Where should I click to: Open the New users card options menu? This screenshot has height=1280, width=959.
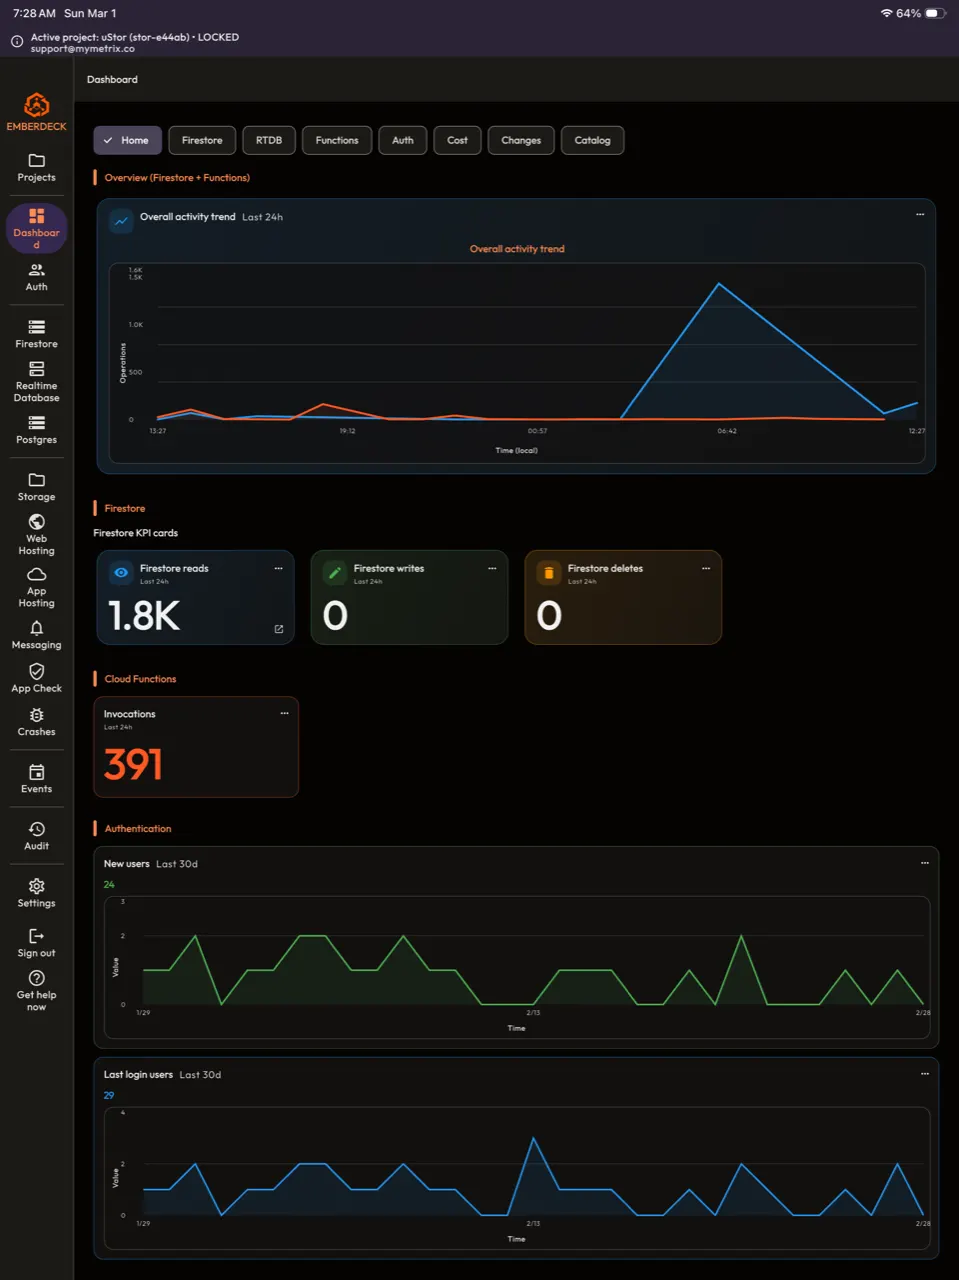pos(923,863)
